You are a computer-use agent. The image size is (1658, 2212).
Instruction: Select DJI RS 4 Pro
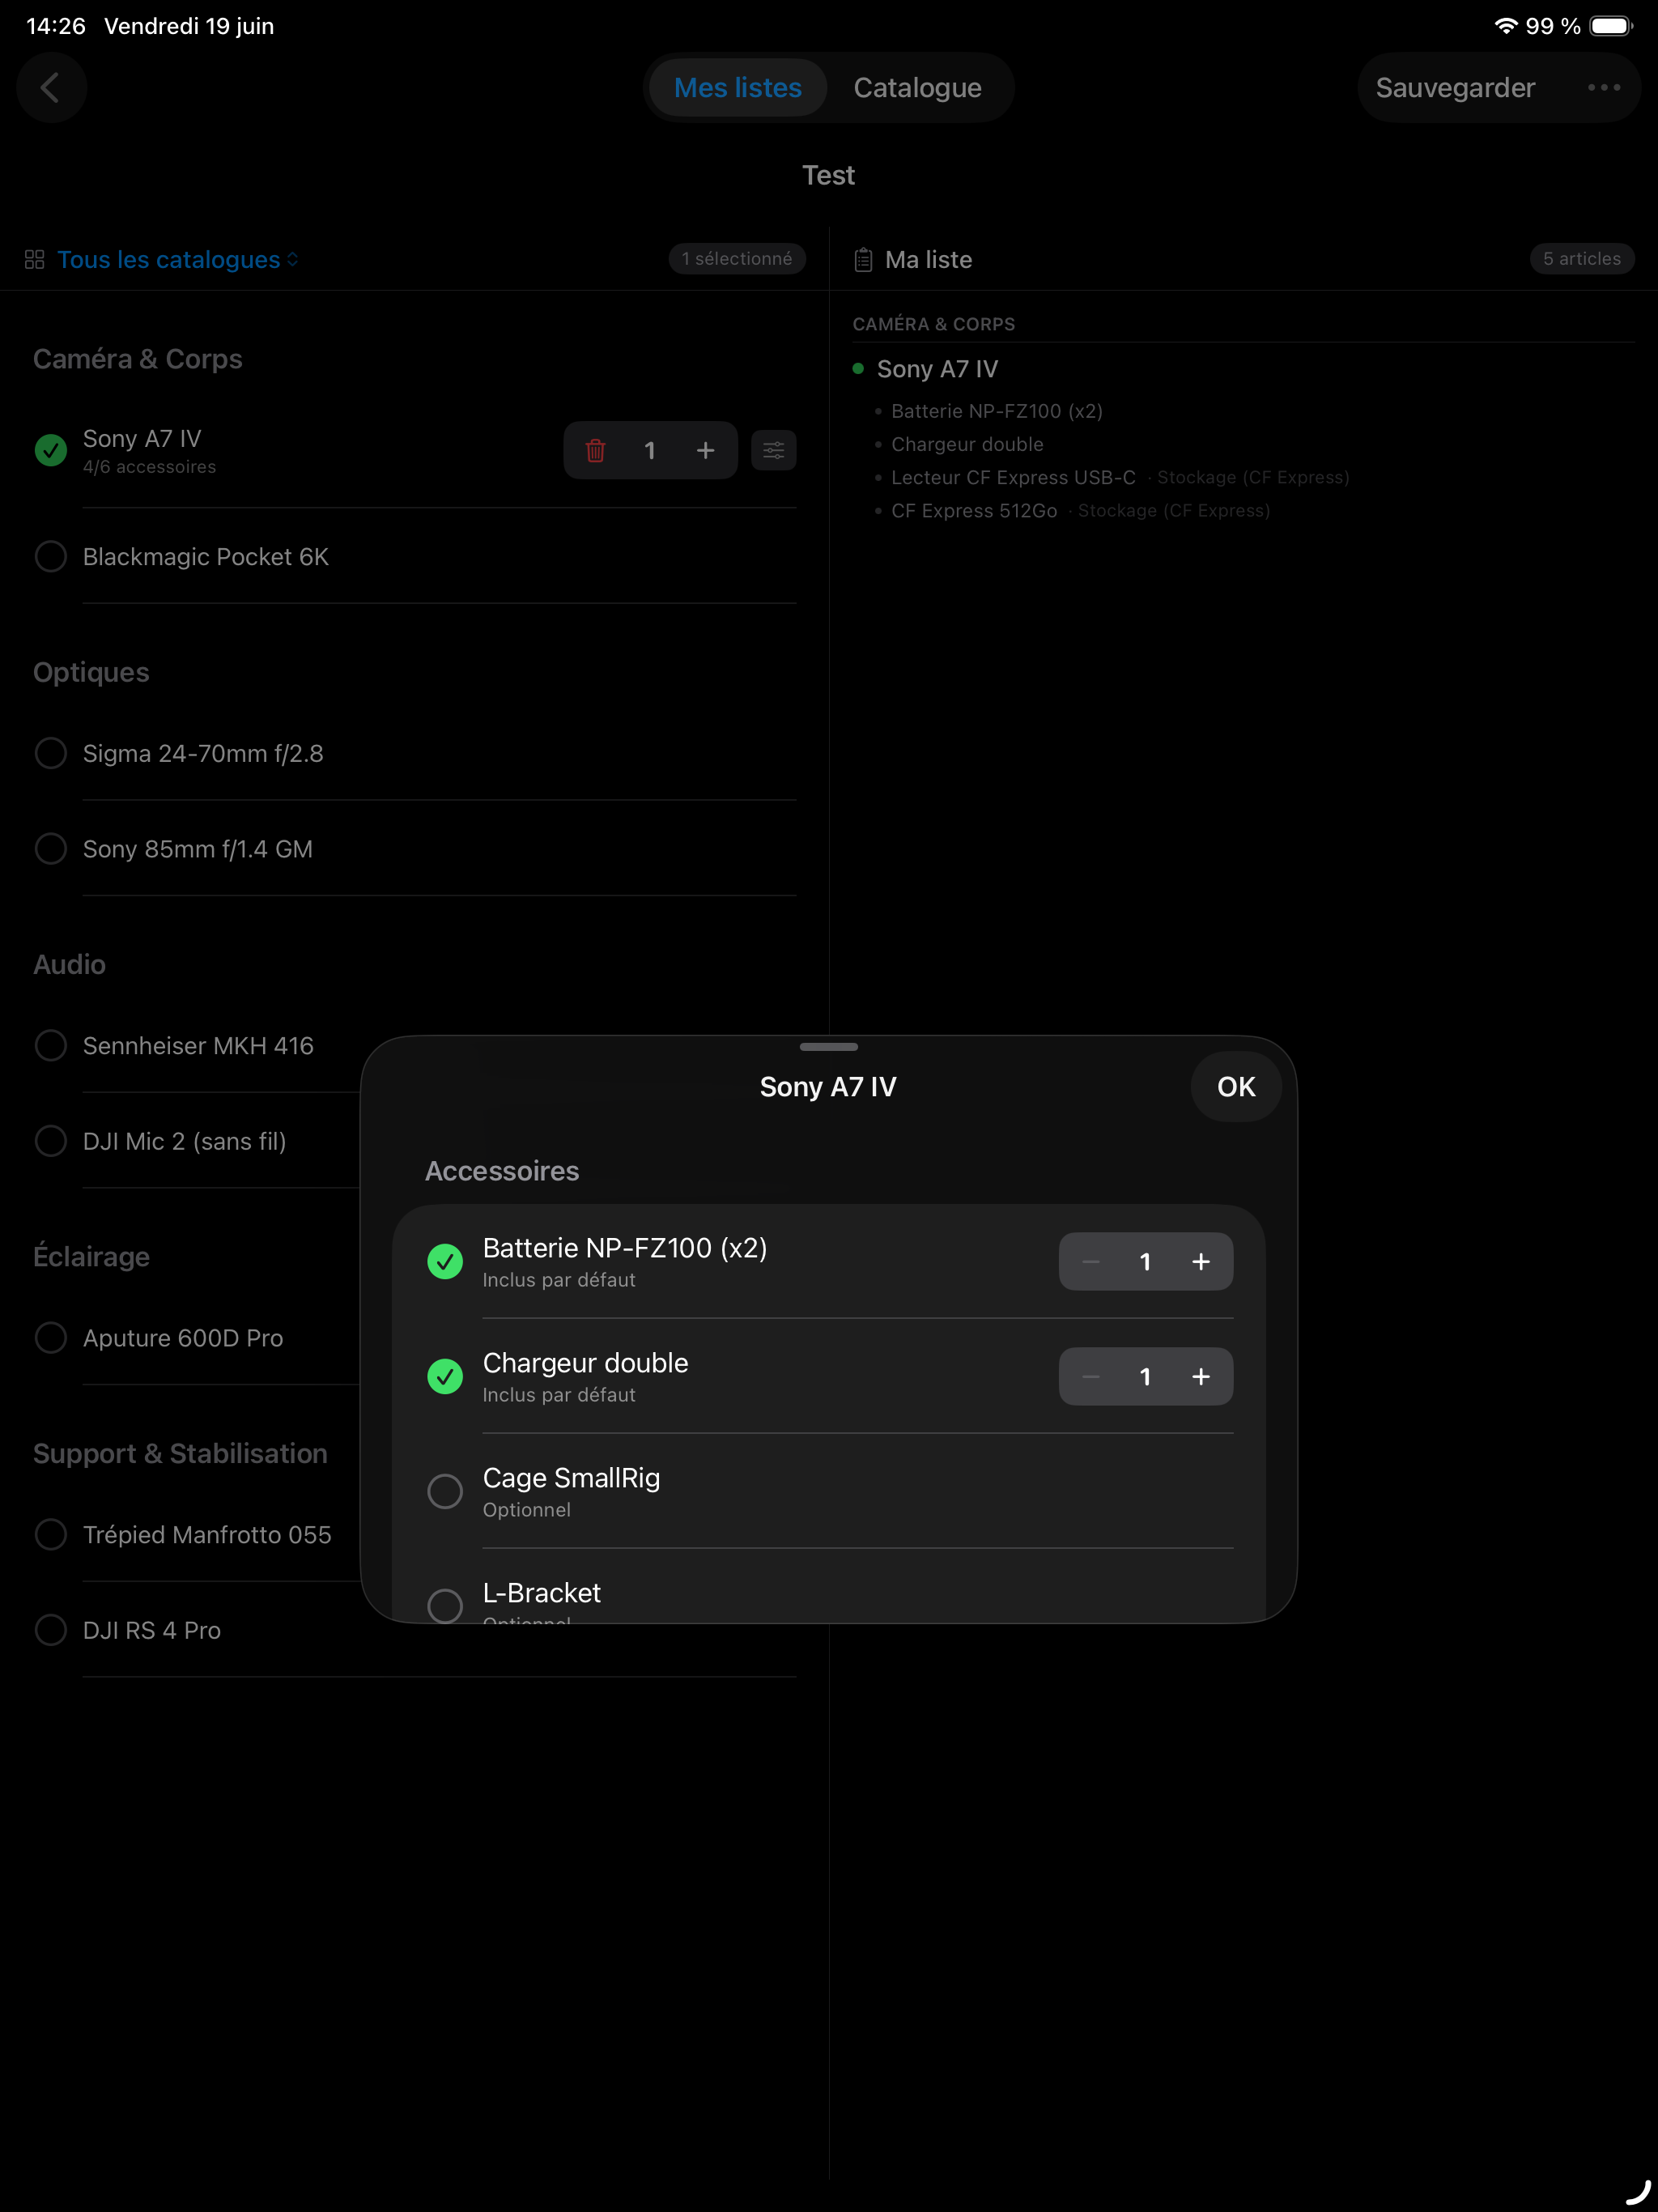(51, 1630)
